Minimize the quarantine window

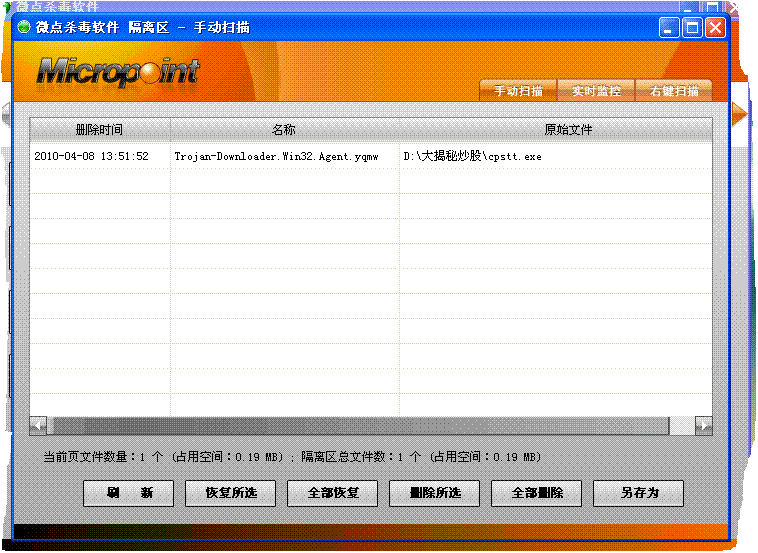point(669,28)
